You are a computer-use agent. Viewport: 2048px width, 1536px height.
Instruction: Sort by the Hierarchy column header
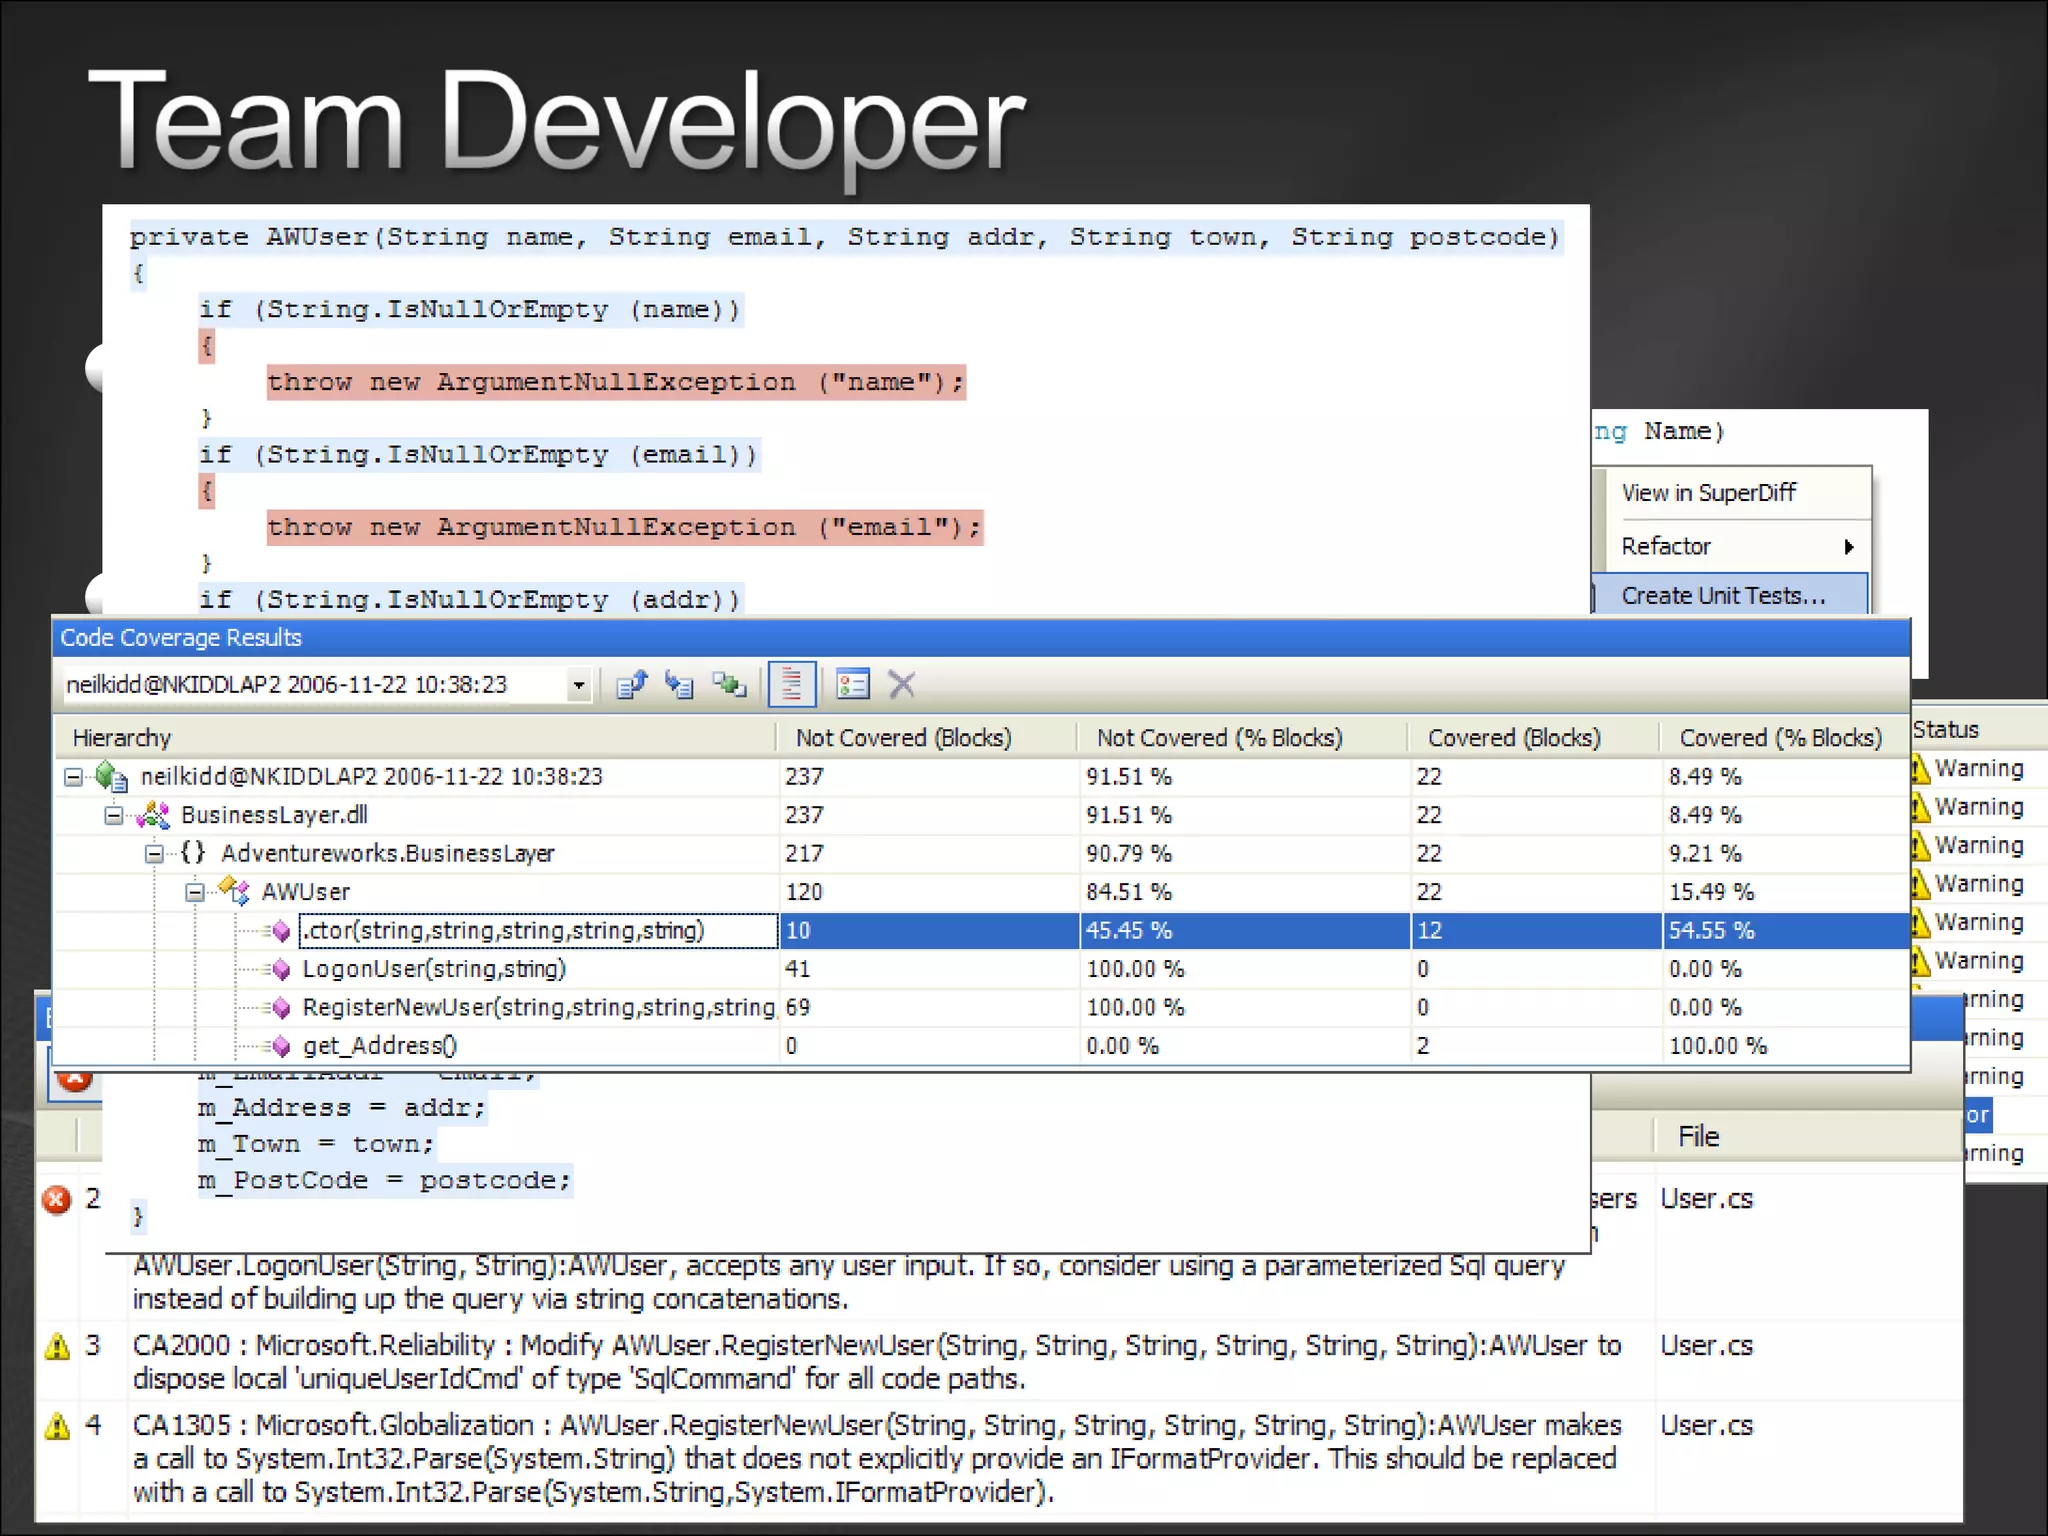pyautogui.click(x=414, y=738)
